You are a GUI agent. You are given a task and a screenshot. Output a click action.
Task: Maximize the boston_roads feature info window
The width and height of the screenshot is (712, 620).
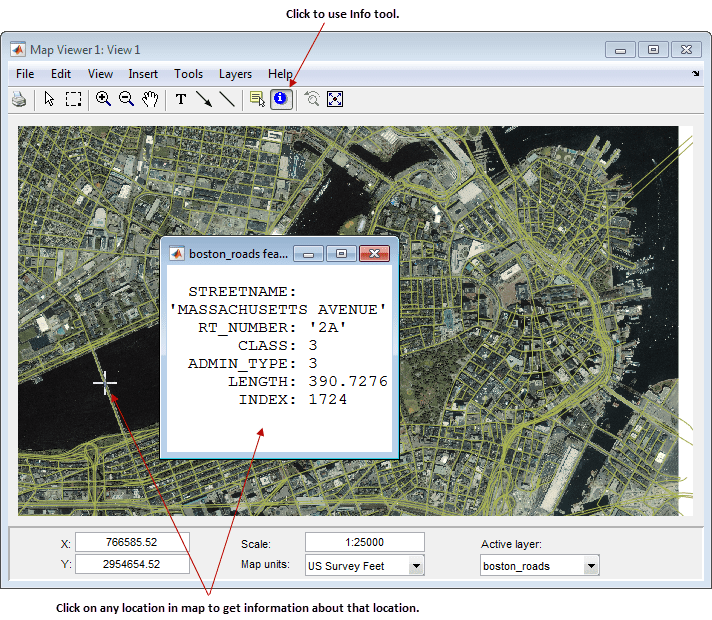coord(341,254)
